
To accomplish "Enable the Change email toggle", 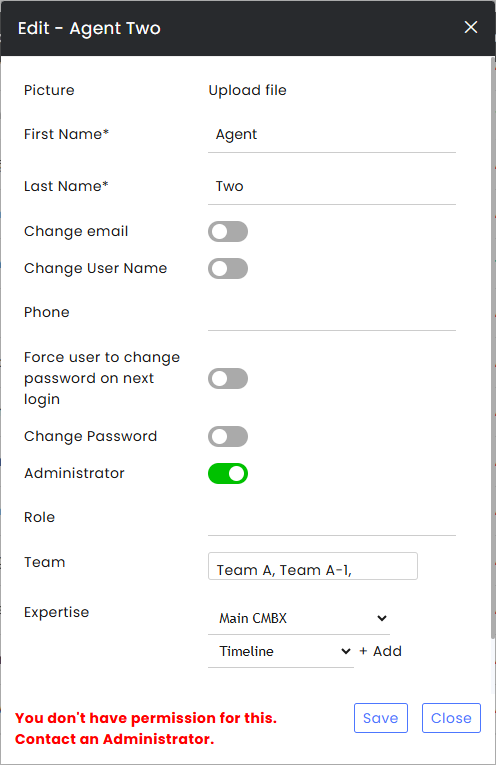I will 228,231.
